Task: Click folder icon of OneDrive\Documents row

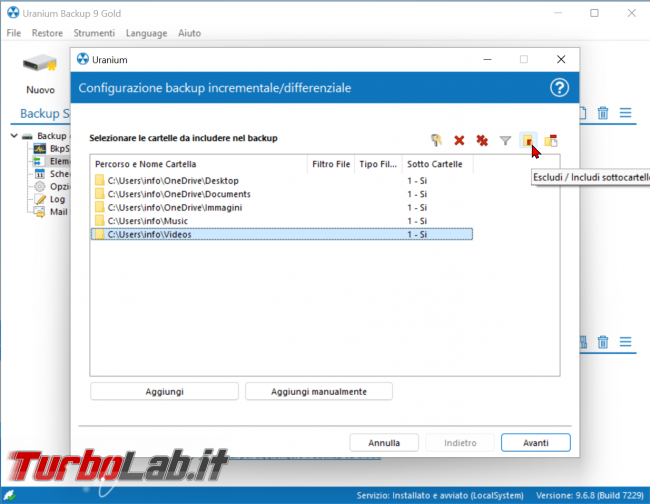Action: pos(99,194)
